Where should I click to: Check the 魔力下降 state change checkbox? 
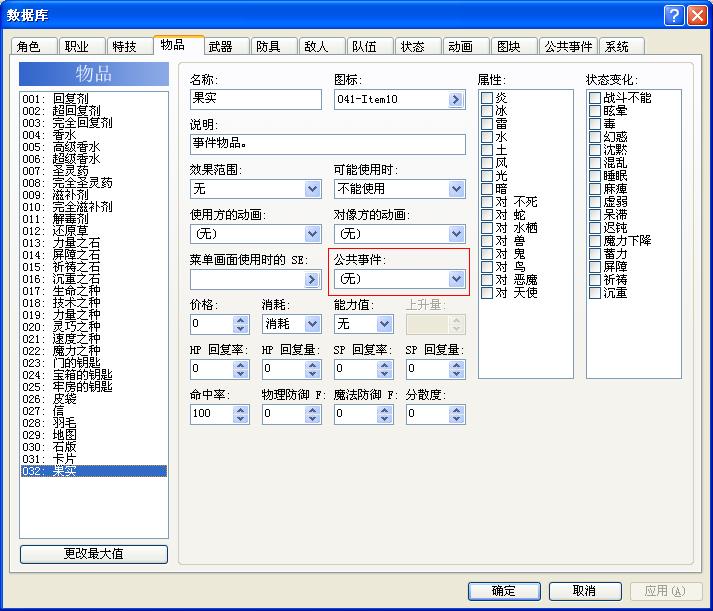[x=595, y=240]
